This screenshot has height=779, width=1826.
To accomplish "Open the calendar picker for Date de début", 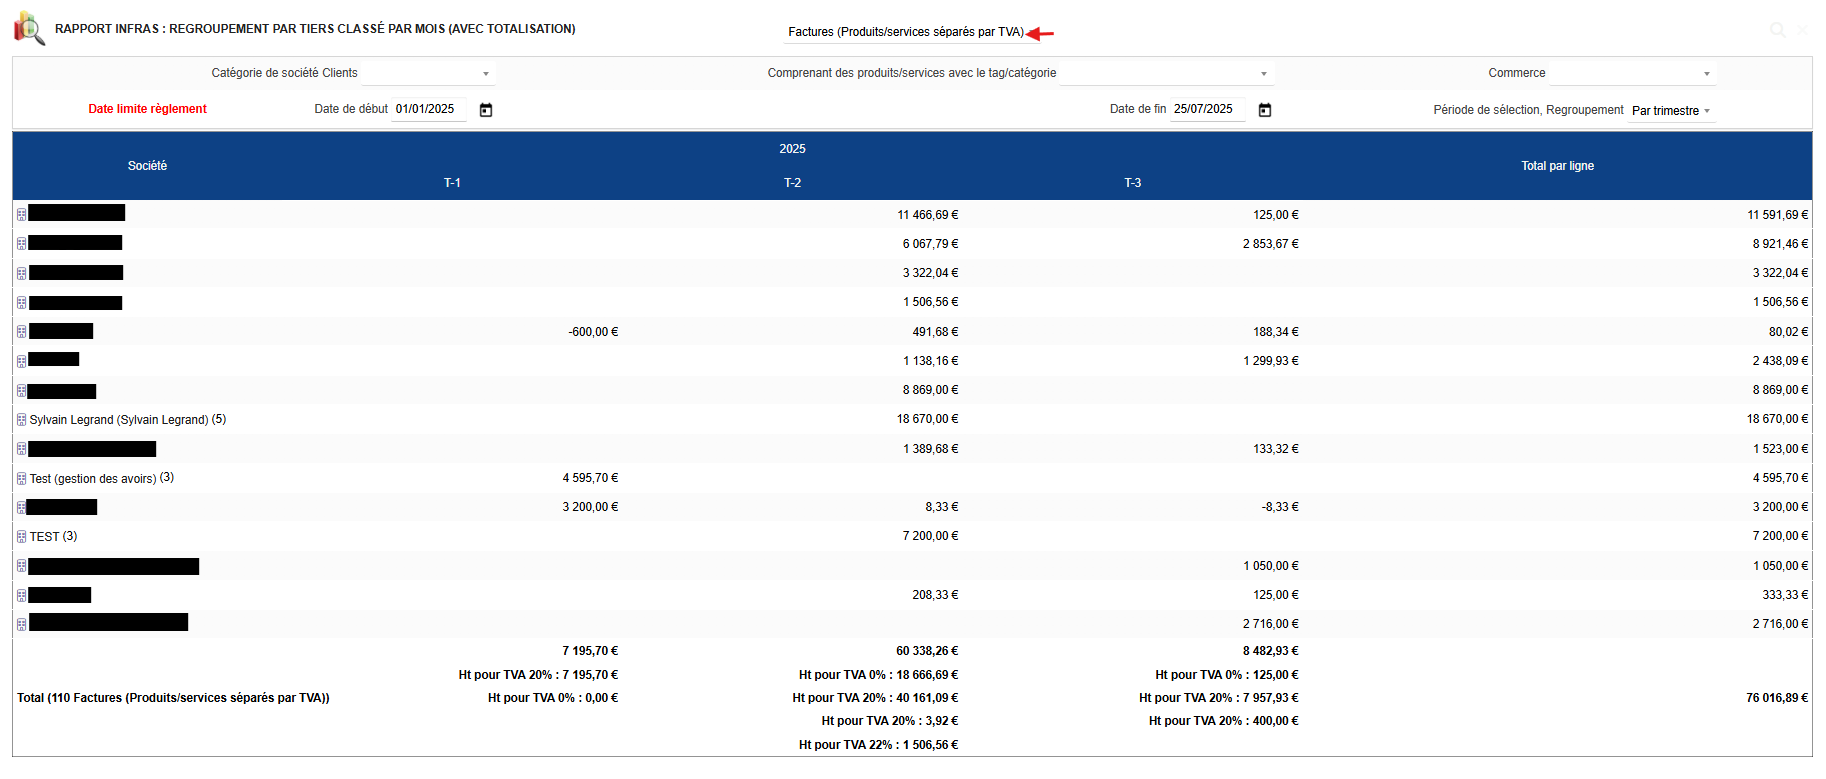I will (x=486, y=110).
